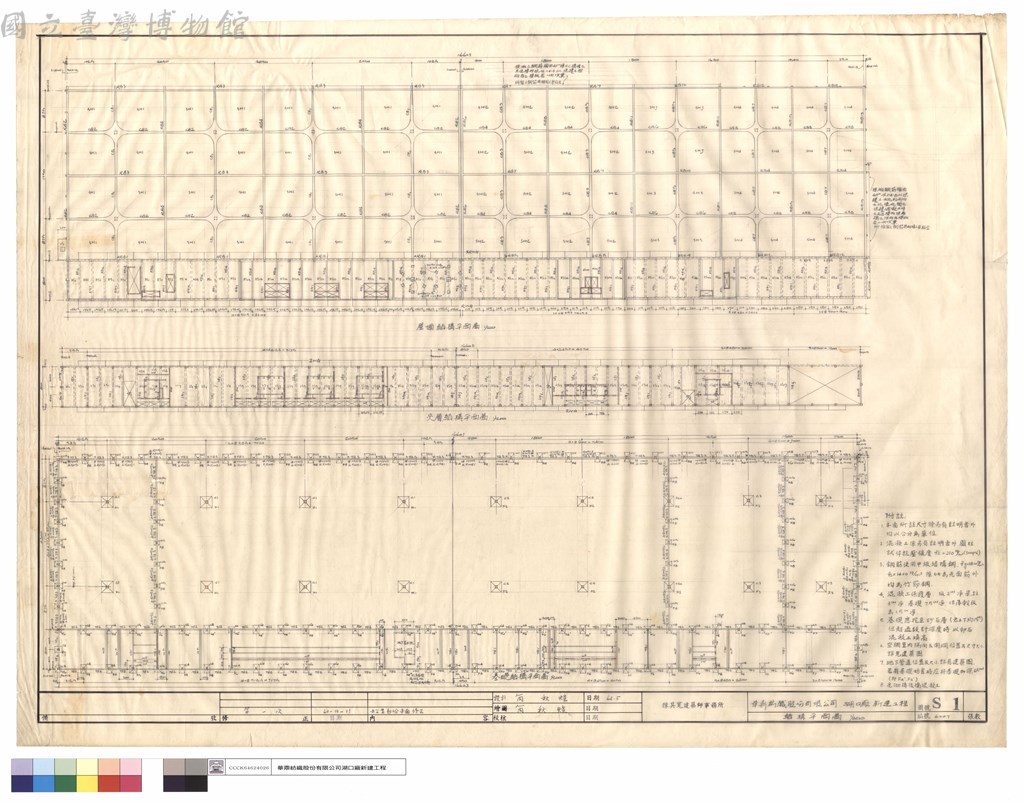This screenshot has width=1024, height=803.
Task: Click the handwritten note beside roof plan
Action: 893,206
